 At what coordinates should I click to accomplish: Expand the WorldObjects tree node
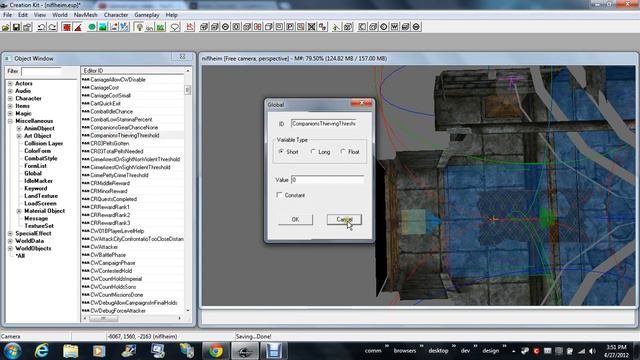(x=10, y=248)
